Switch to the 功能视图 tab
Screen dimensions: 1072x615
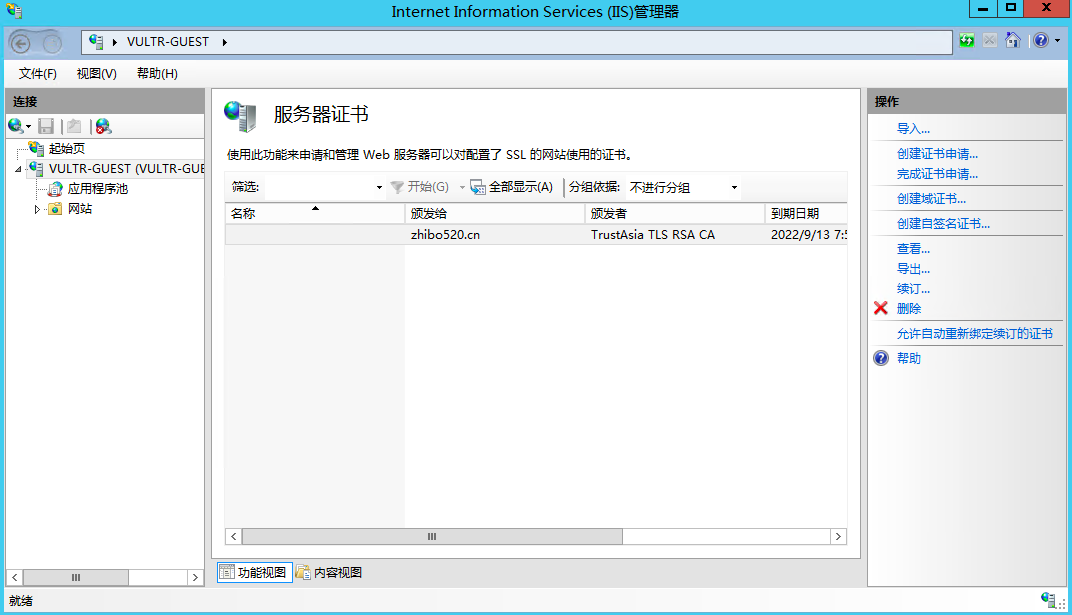[255, 572]
